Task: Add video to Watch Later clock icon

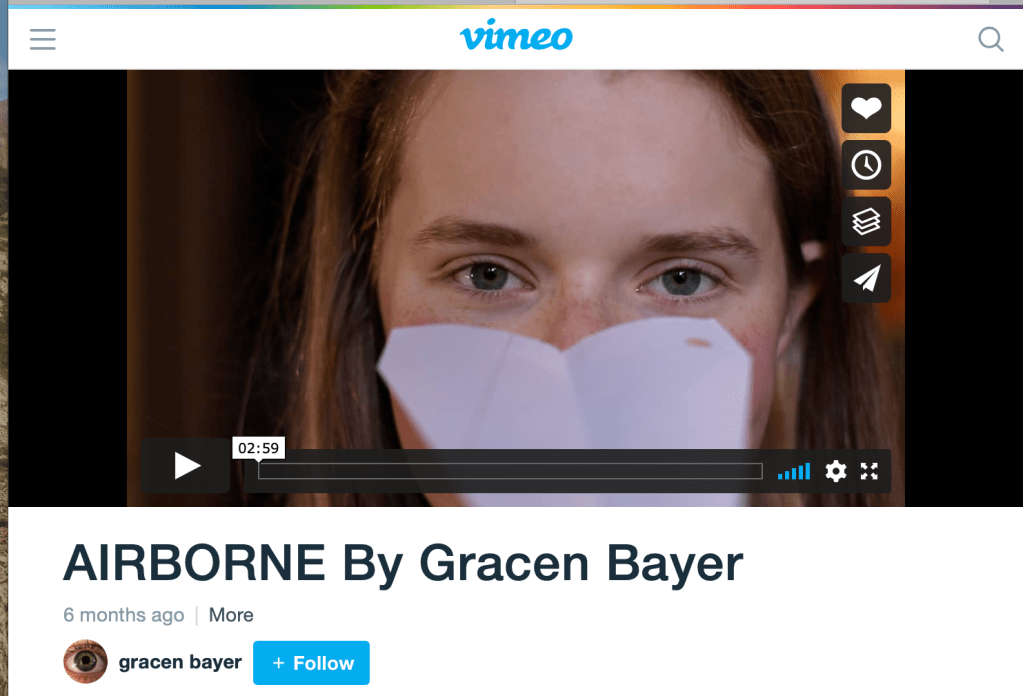Action: 866,165
